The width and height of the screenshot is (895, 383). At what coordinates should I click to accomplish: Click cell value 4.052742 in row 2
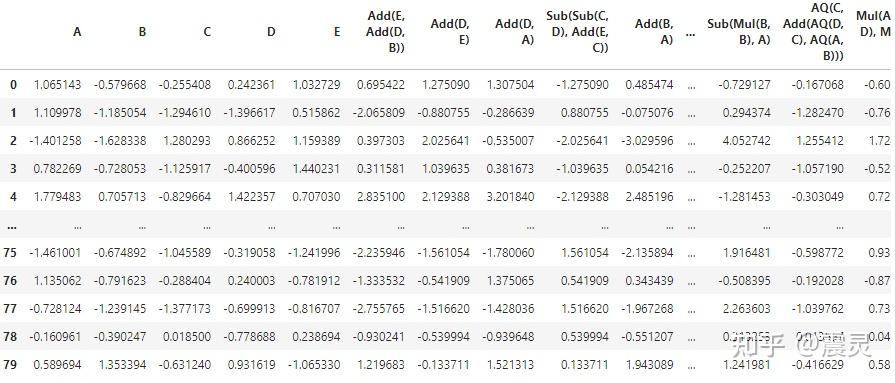point(747,141)
